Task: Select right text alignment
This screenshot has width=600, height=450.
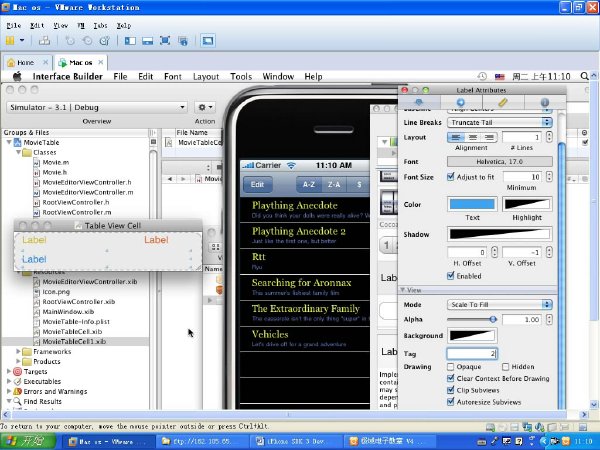Action: (489, 137)
